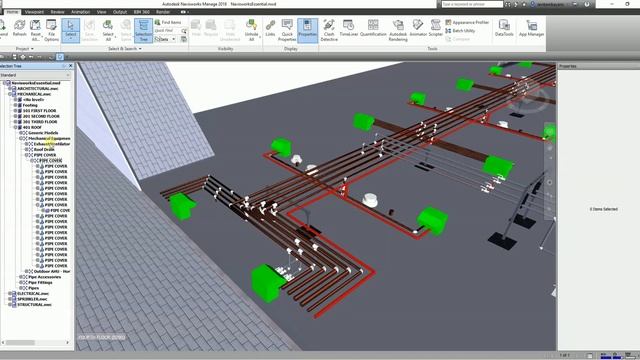Click Appearance Profiler
The height and width of the screenshot is (360, 640).
coord(467,22)
